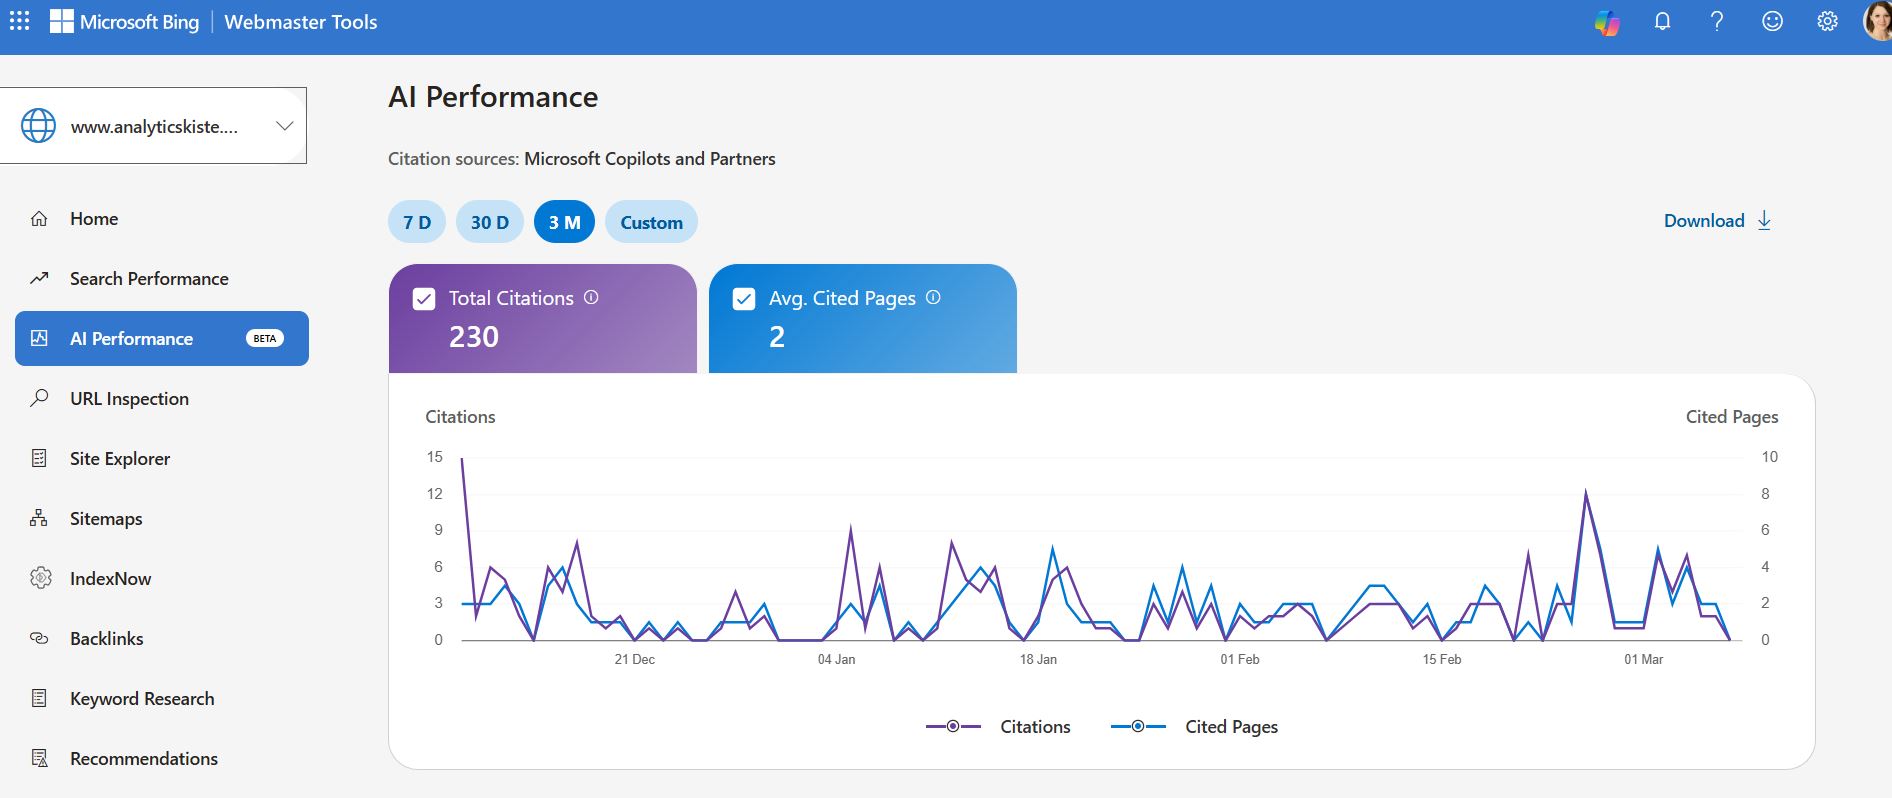Click the 21 Dec axis label

(x=635, y=659)
